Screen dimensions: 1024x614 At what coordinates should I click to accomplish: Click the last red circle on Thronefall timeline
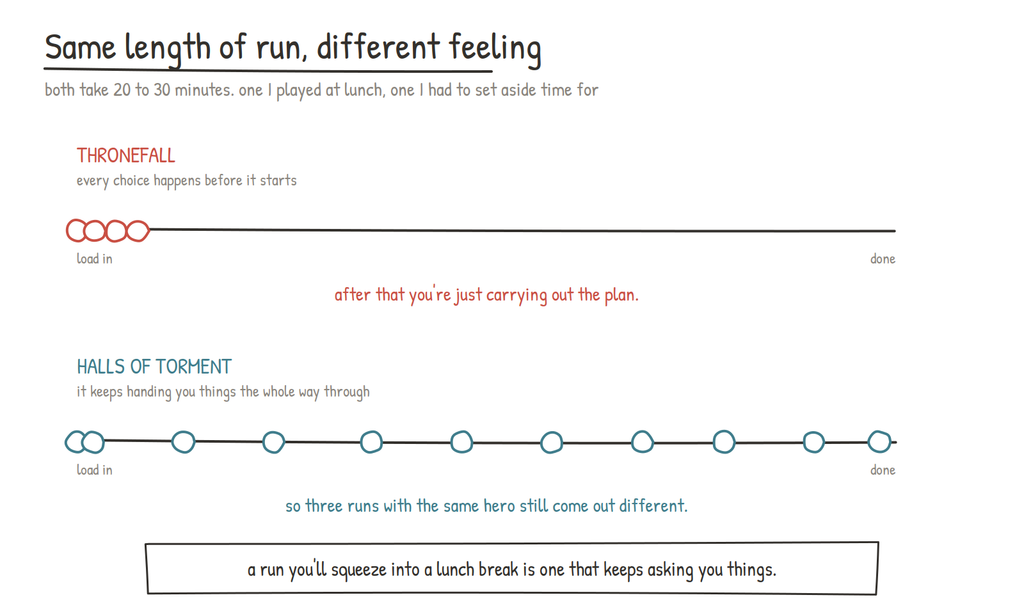point(138,231)
